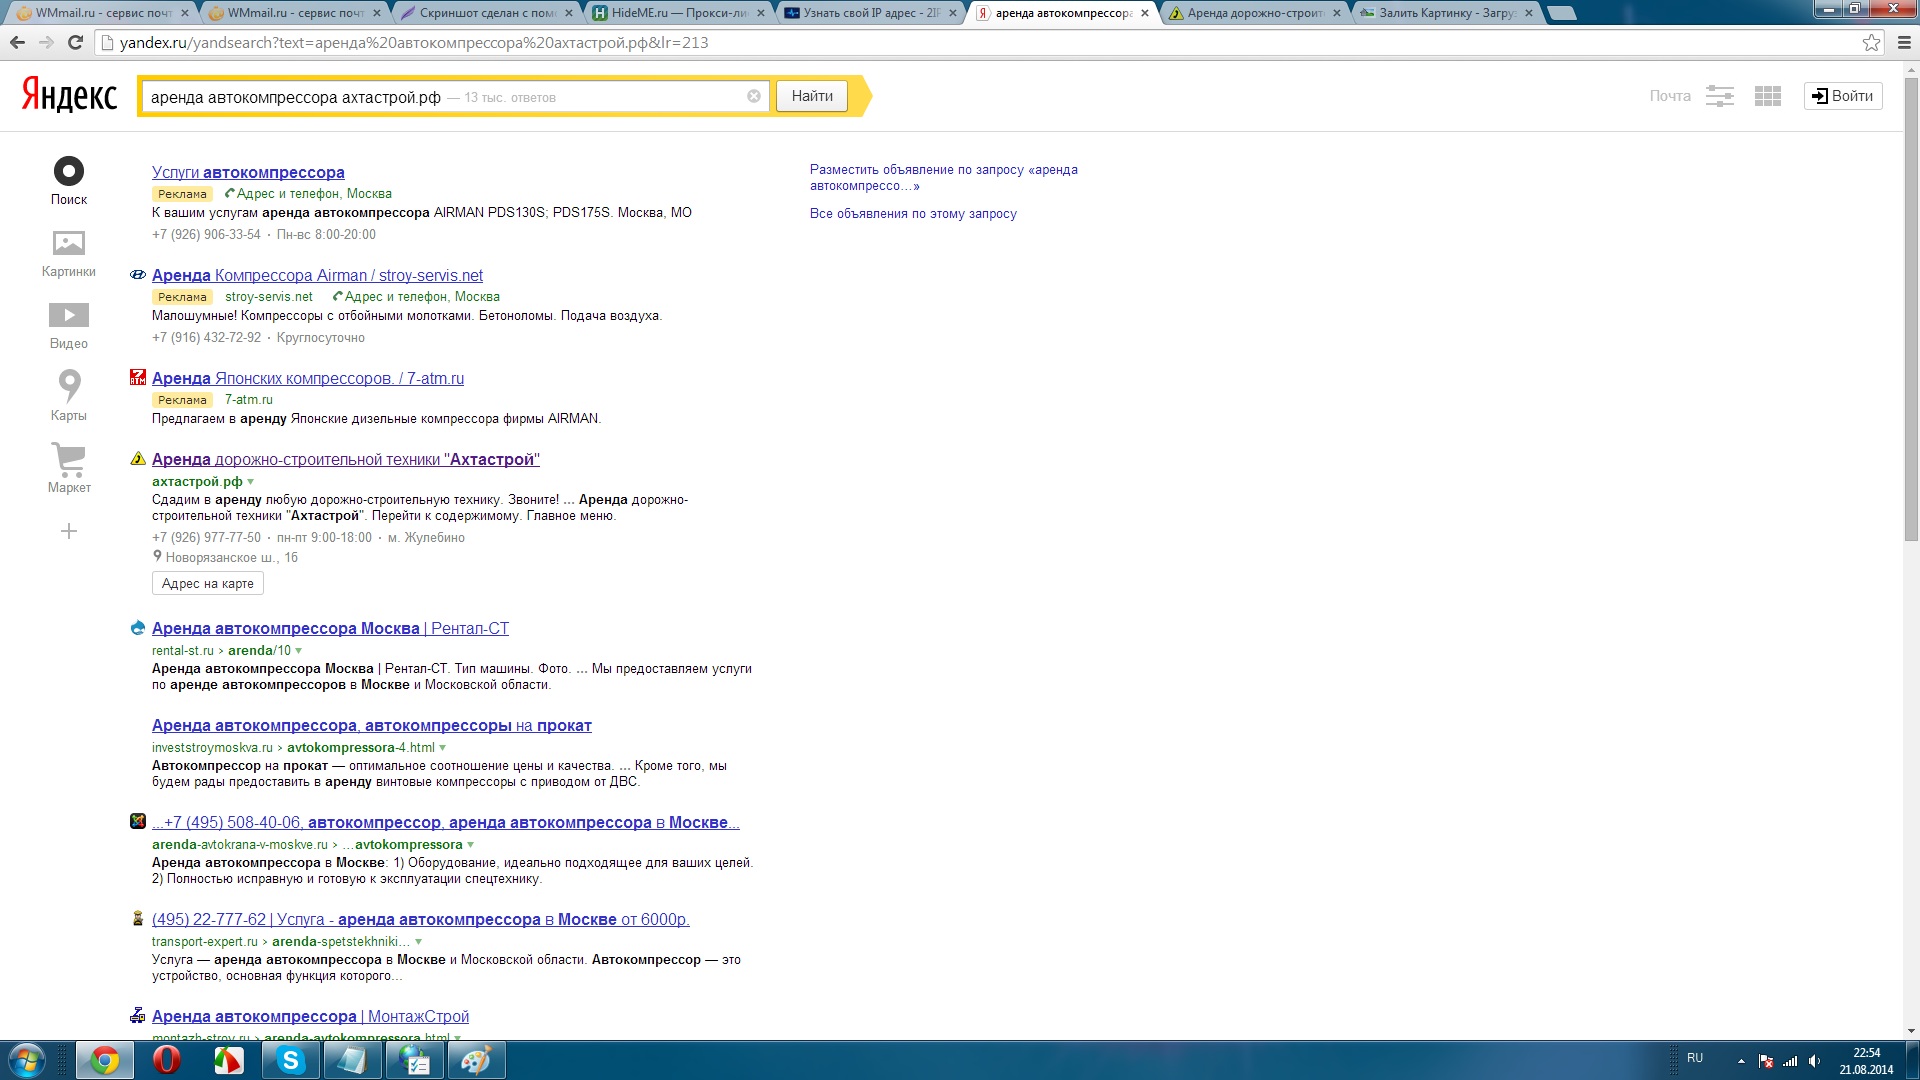1920x1080 pixels.
Task: Add a service with the sidebar plus icon
Action: coord(69,531)
